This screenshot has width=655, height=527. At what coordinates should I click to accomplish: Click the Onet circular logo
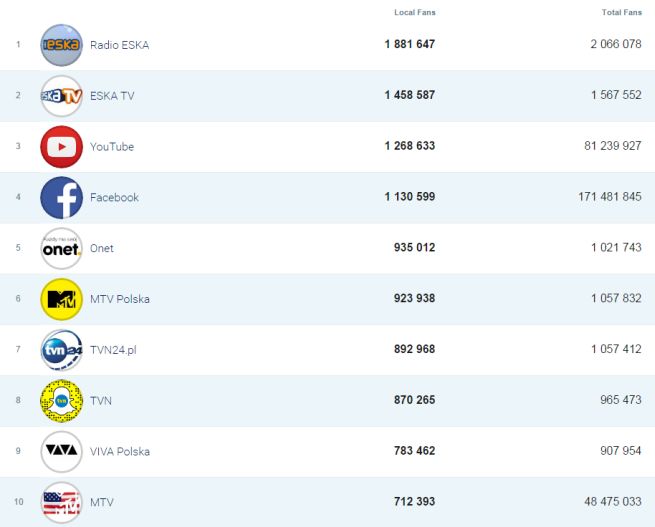[61, 249]
